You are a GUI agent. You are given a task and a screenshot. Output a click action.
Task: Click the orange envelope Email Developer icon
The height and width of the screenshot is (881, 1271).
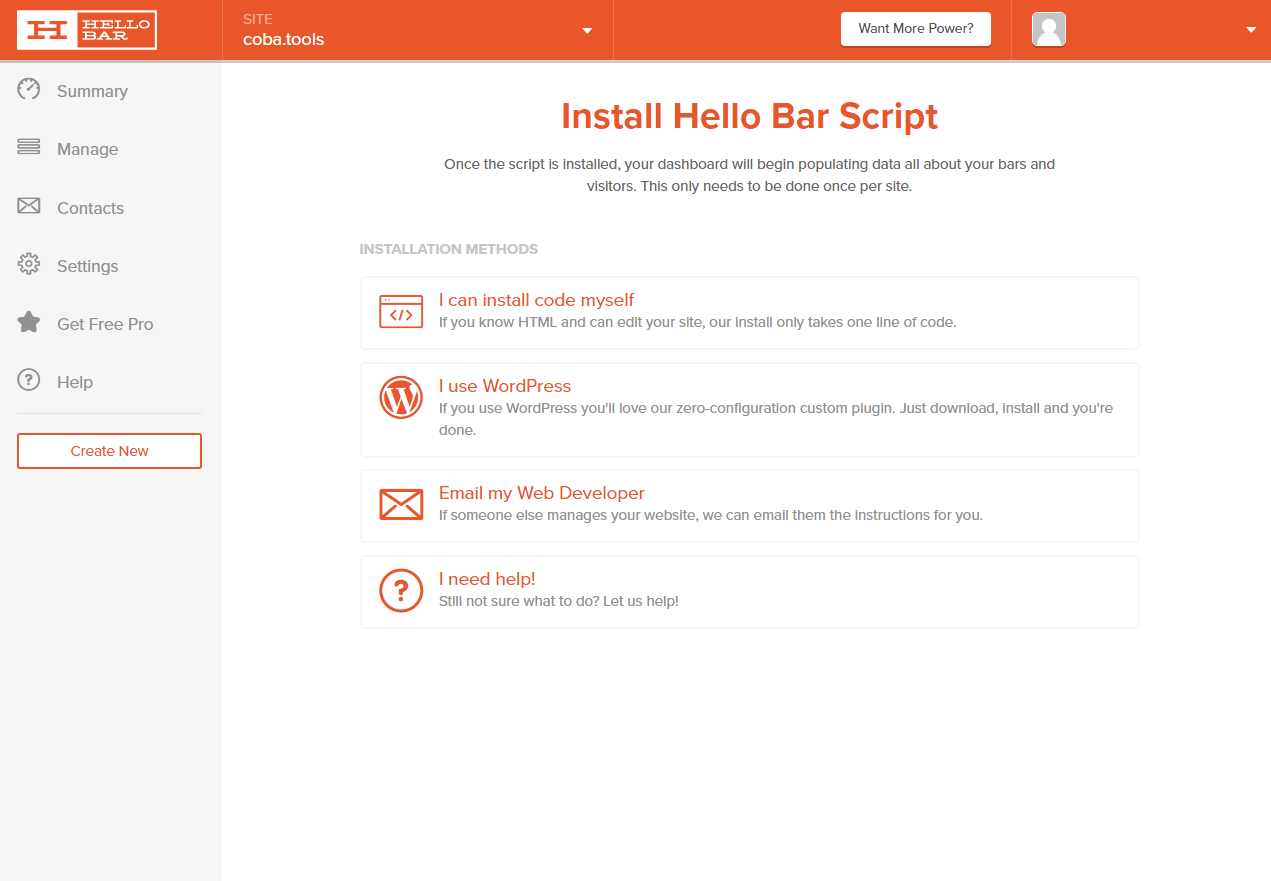click(401, 504)
